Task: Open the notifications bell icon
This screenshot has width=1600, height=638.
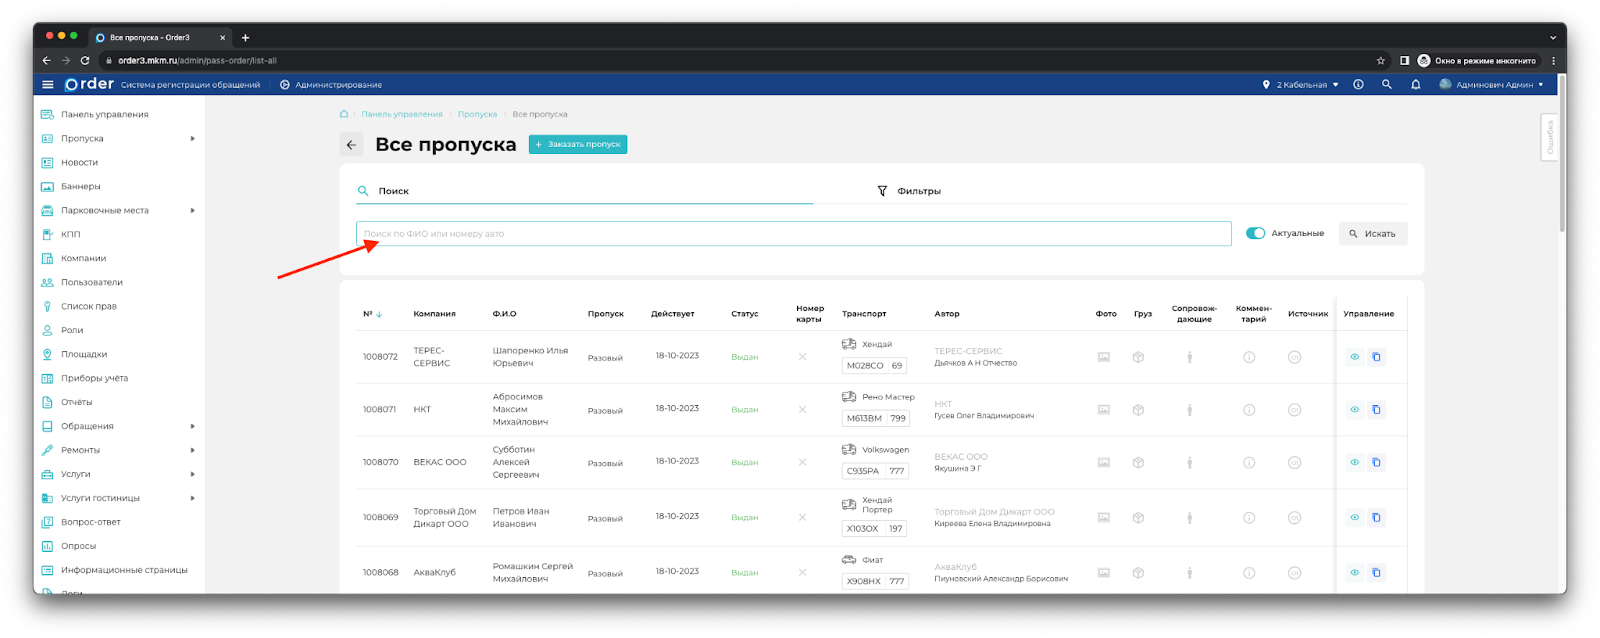Action: (x=1415, y=85)
